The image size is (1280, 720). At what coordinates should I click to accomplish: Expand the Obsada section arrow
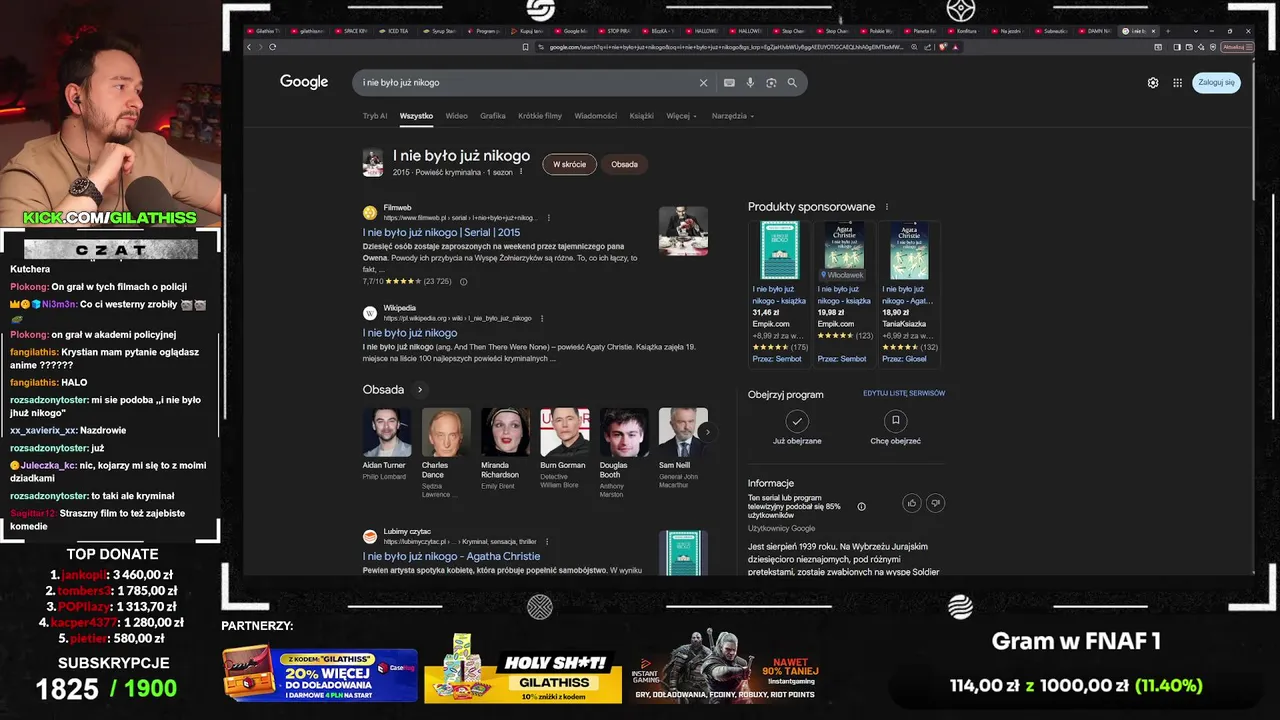click(420, 390)
